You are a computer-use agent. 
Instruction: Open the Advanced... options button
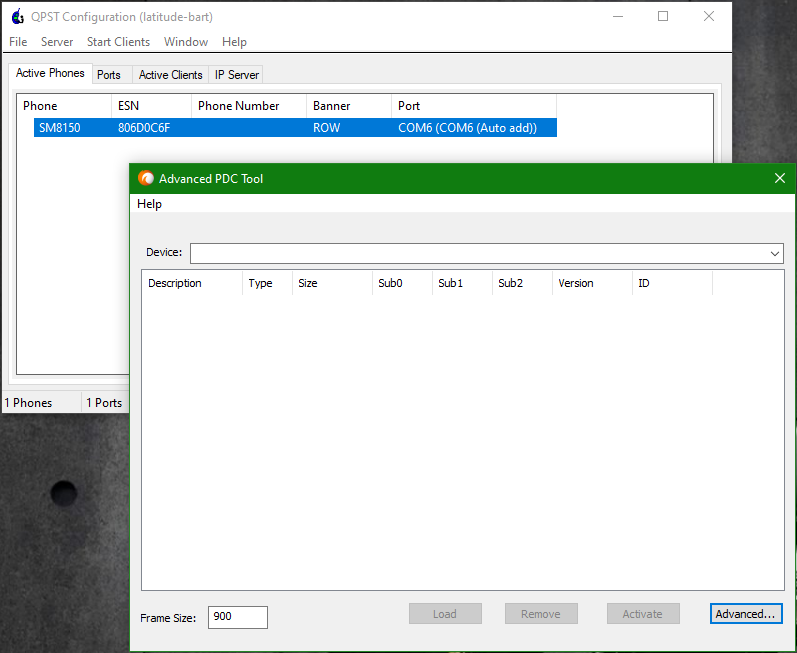[x=746, y=614]
